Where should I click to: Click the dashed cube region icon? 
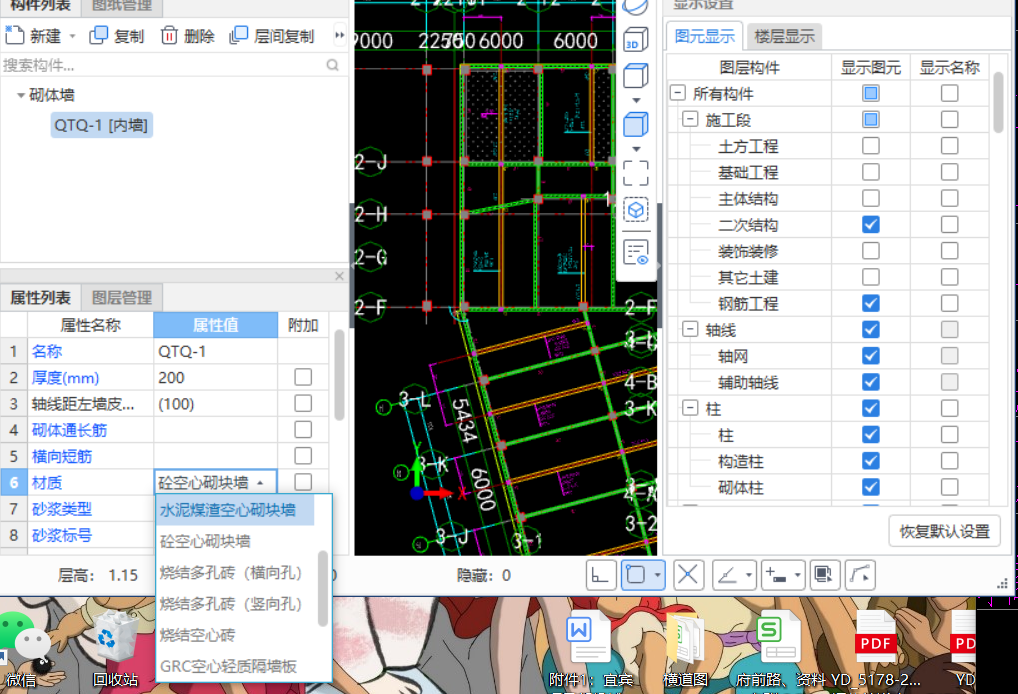click(x=636, y=210)
